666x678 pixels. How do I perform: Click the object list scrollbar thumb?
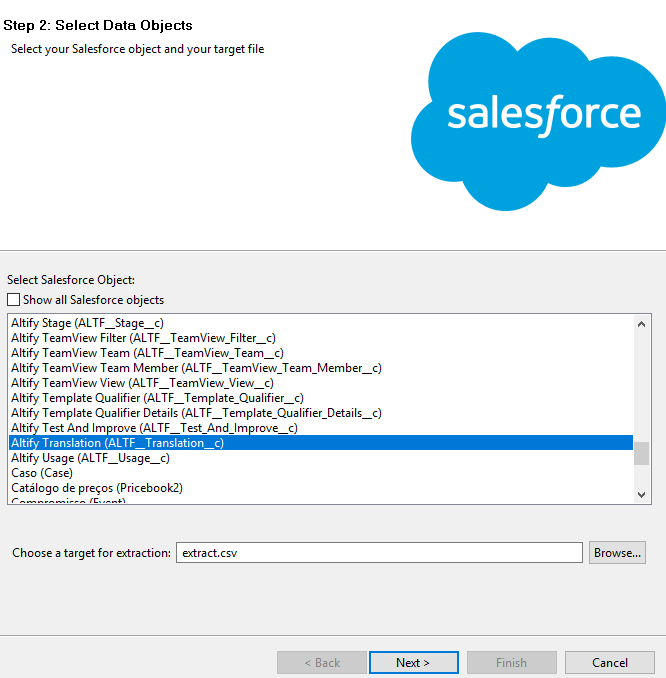coord(641,453)
